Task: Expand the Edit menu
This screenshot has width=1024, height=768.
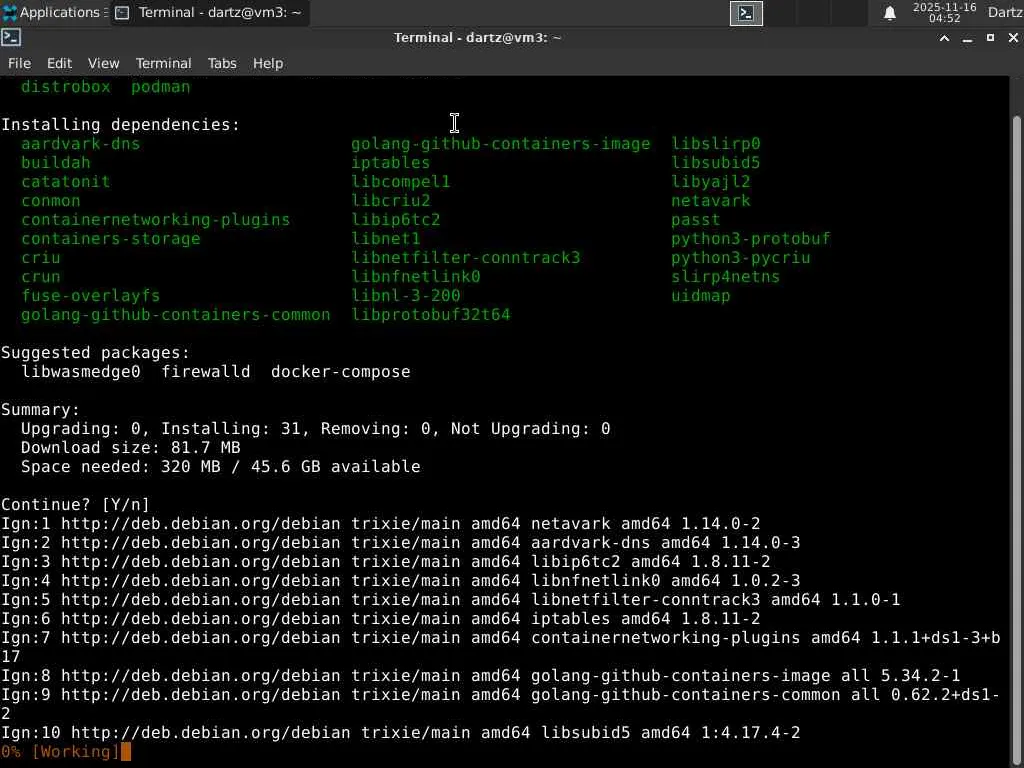Action: [59, 63]
